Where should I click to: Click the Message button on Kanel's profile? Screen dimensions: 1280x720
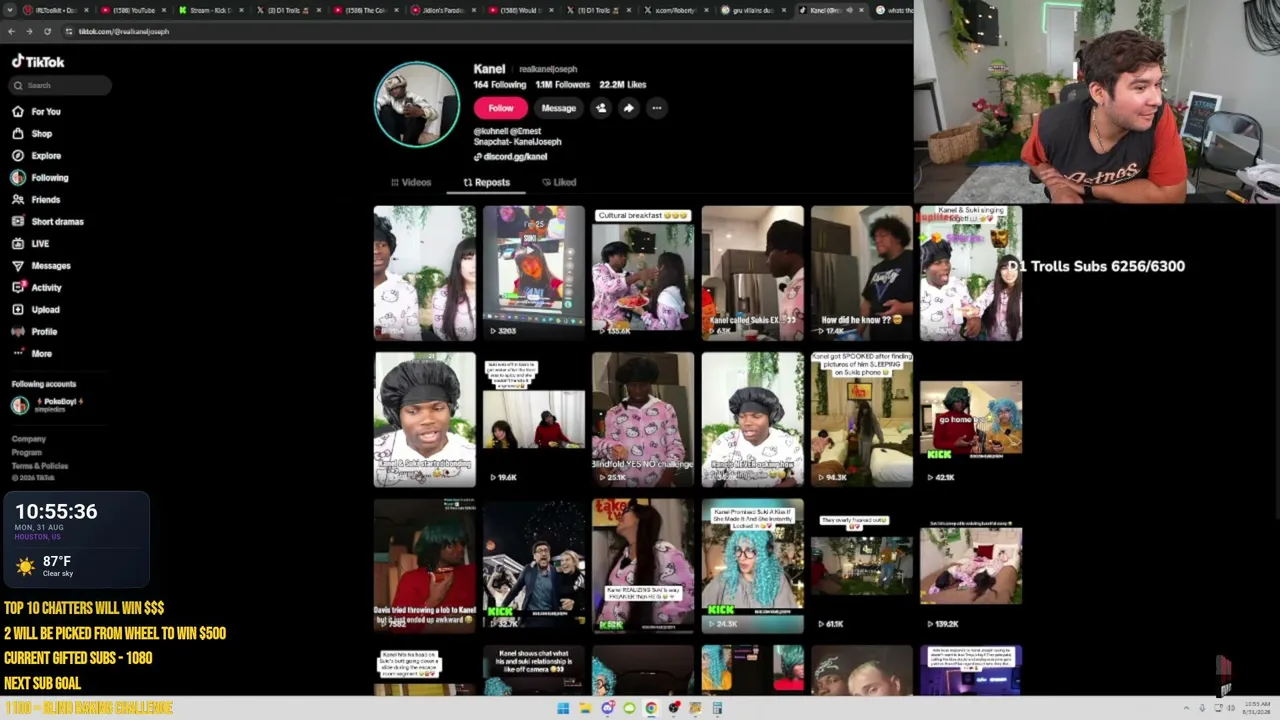pos(559,108)
